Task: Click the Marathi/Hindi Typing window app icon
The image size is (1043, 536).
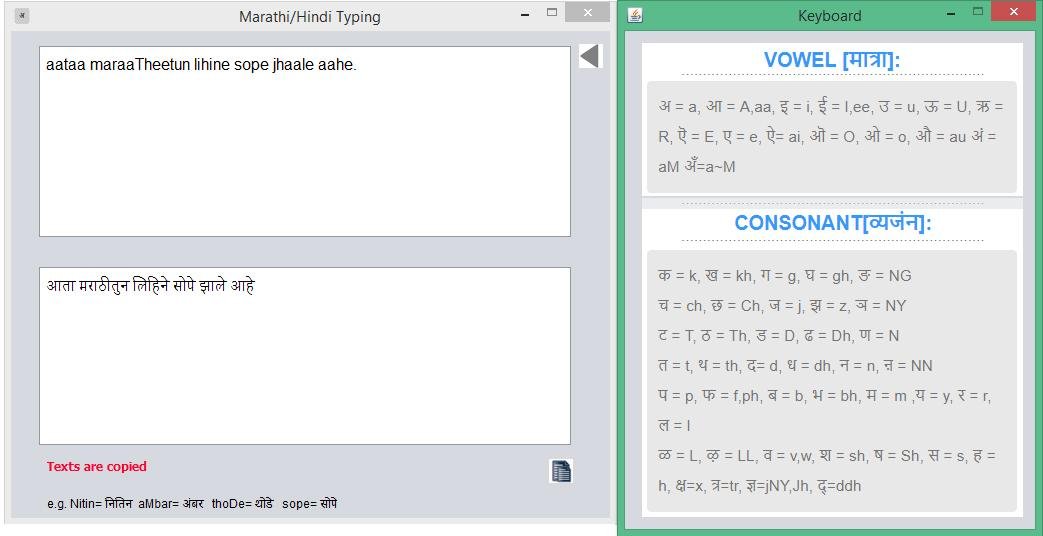Action: point(22,15)
